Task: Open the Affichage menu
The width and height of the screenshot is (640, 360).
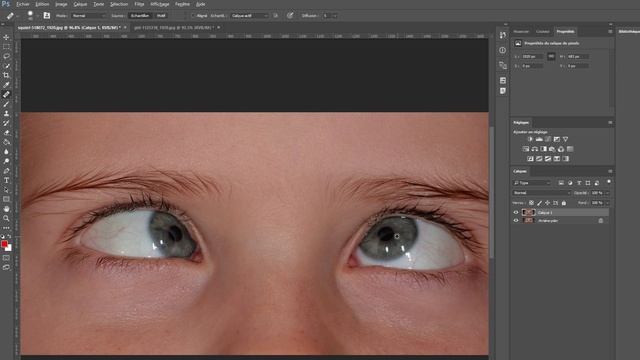Action: point(160,4)
